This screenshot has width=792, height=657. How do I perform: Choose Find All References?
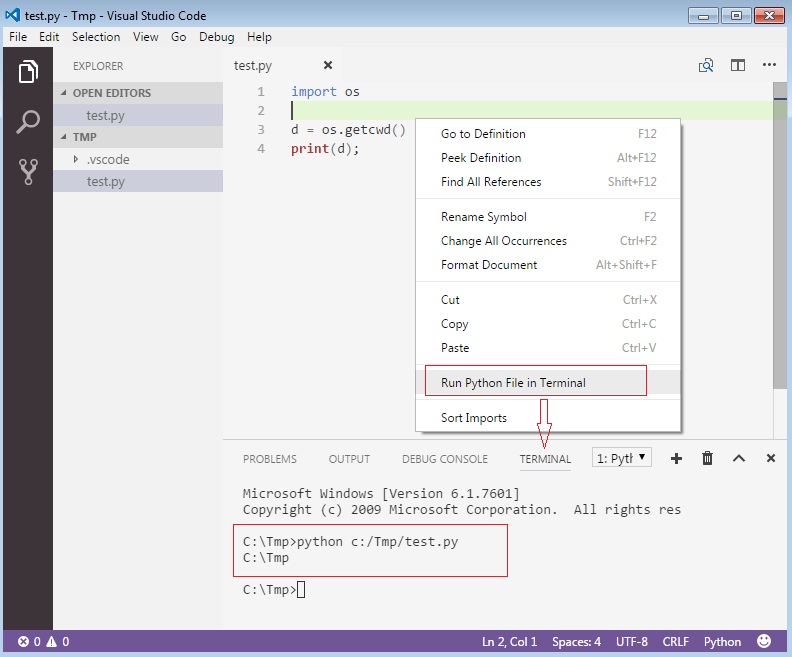[x=548, y=182]
